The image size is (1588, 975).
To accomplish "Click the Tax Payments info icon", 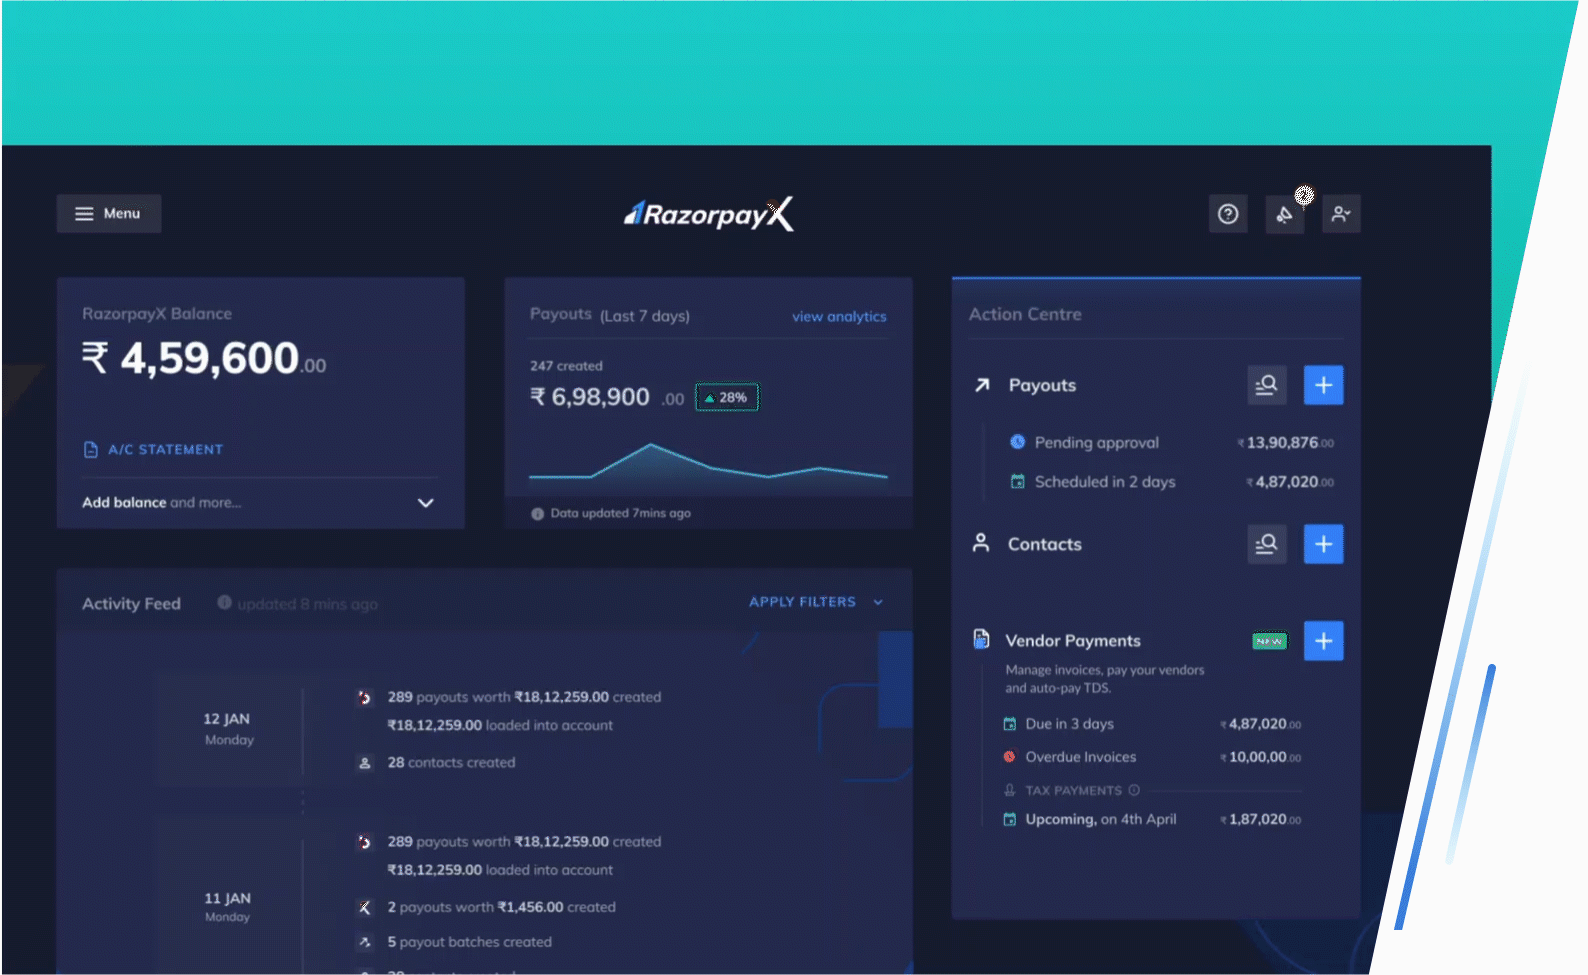I will [1134, 790].
